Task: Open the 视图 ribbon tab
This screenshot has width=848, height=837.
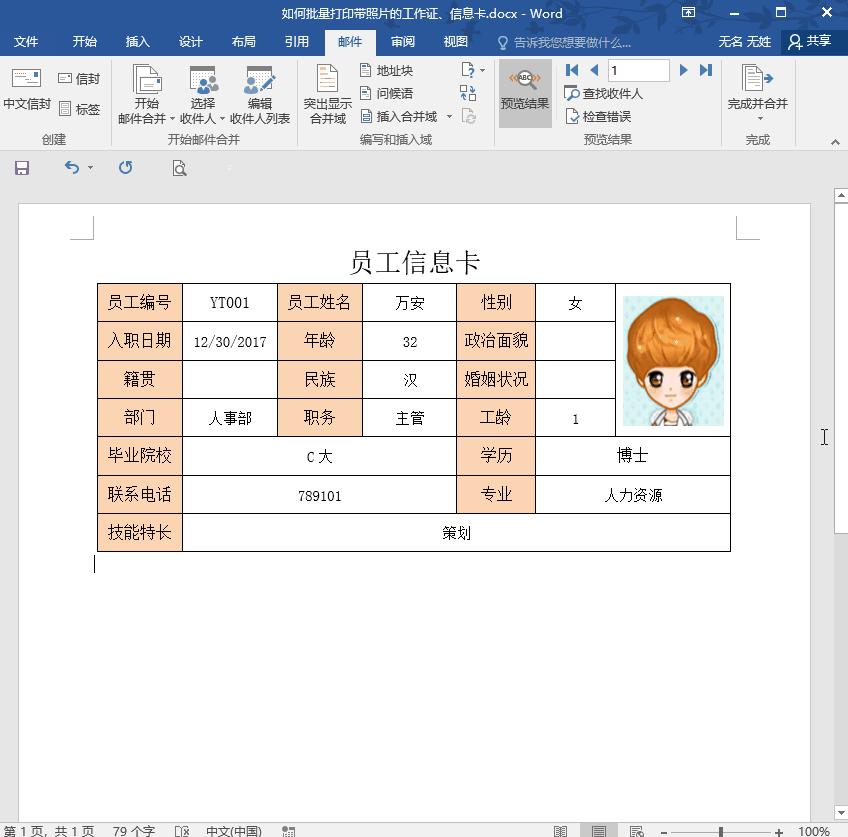Action: [x=455, y=41]
